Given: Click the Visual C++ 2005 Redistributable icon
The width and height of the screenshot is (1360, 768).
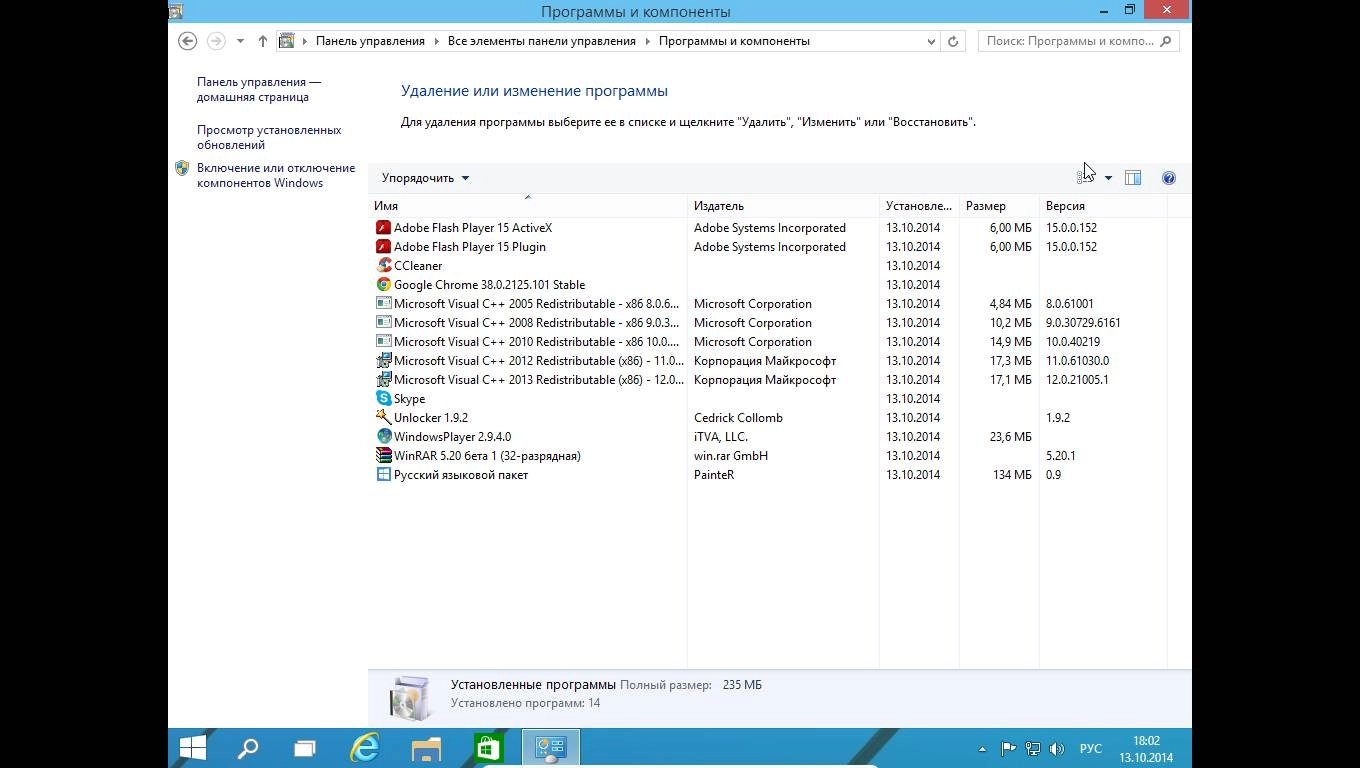Looking at the screenshot, I should pos(383,304).
